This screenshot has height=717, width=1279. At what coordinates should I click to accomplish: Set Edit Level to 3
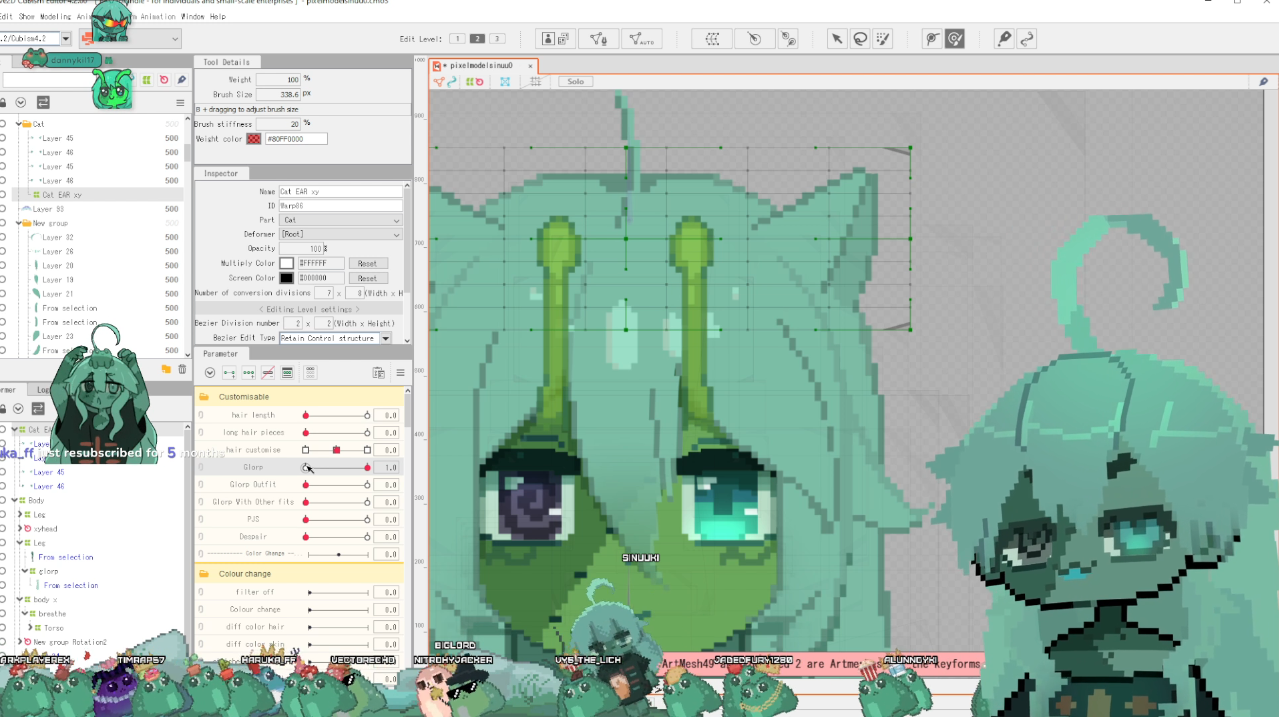497,39
